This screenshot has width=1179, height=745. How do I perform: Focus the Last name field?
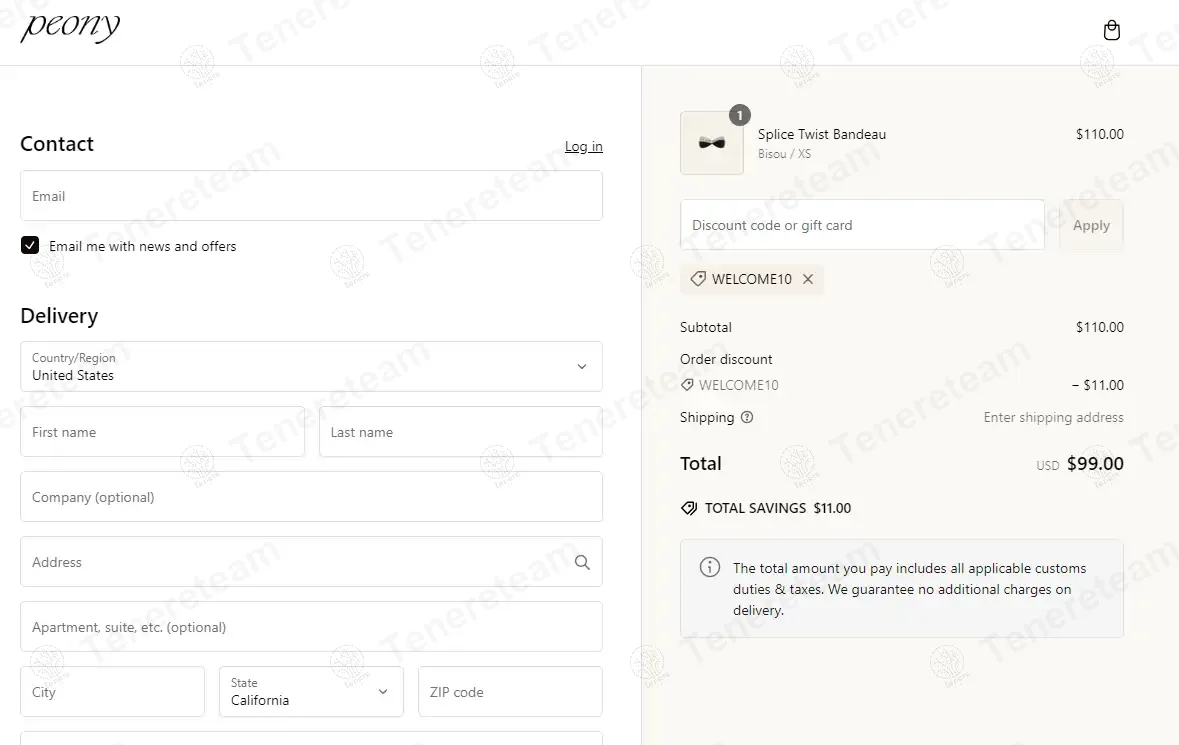pyautogui.click(x=461, y=432)
